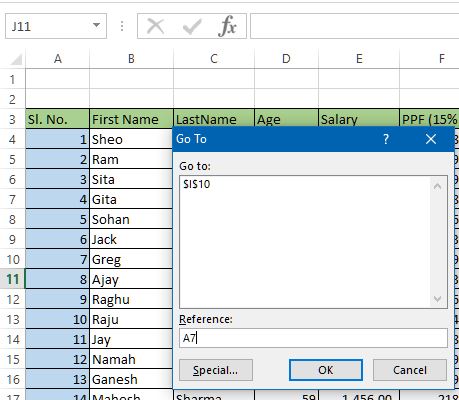Click Sl. No. cell with value 4
459x400 pixels.
pos(58,199)
